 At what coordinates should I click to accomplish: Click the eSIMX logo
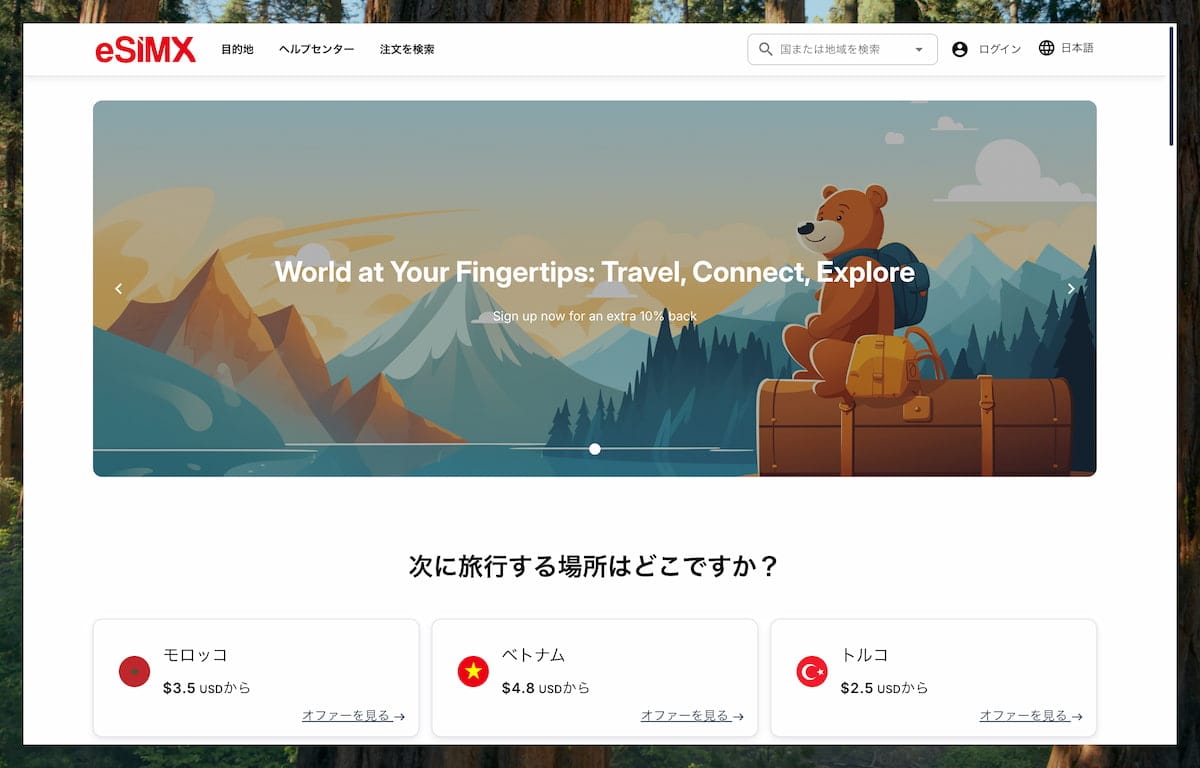click(146, 50)
